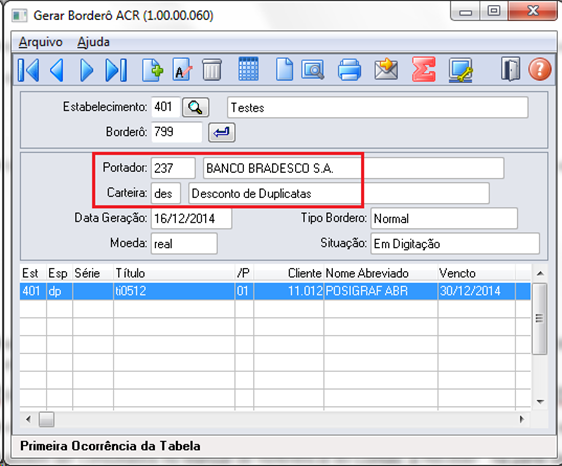Search Estabelecimento with magnifier button
Image resolution: width=562 pixels, height=466 pixels.
[x=195, y=107]
